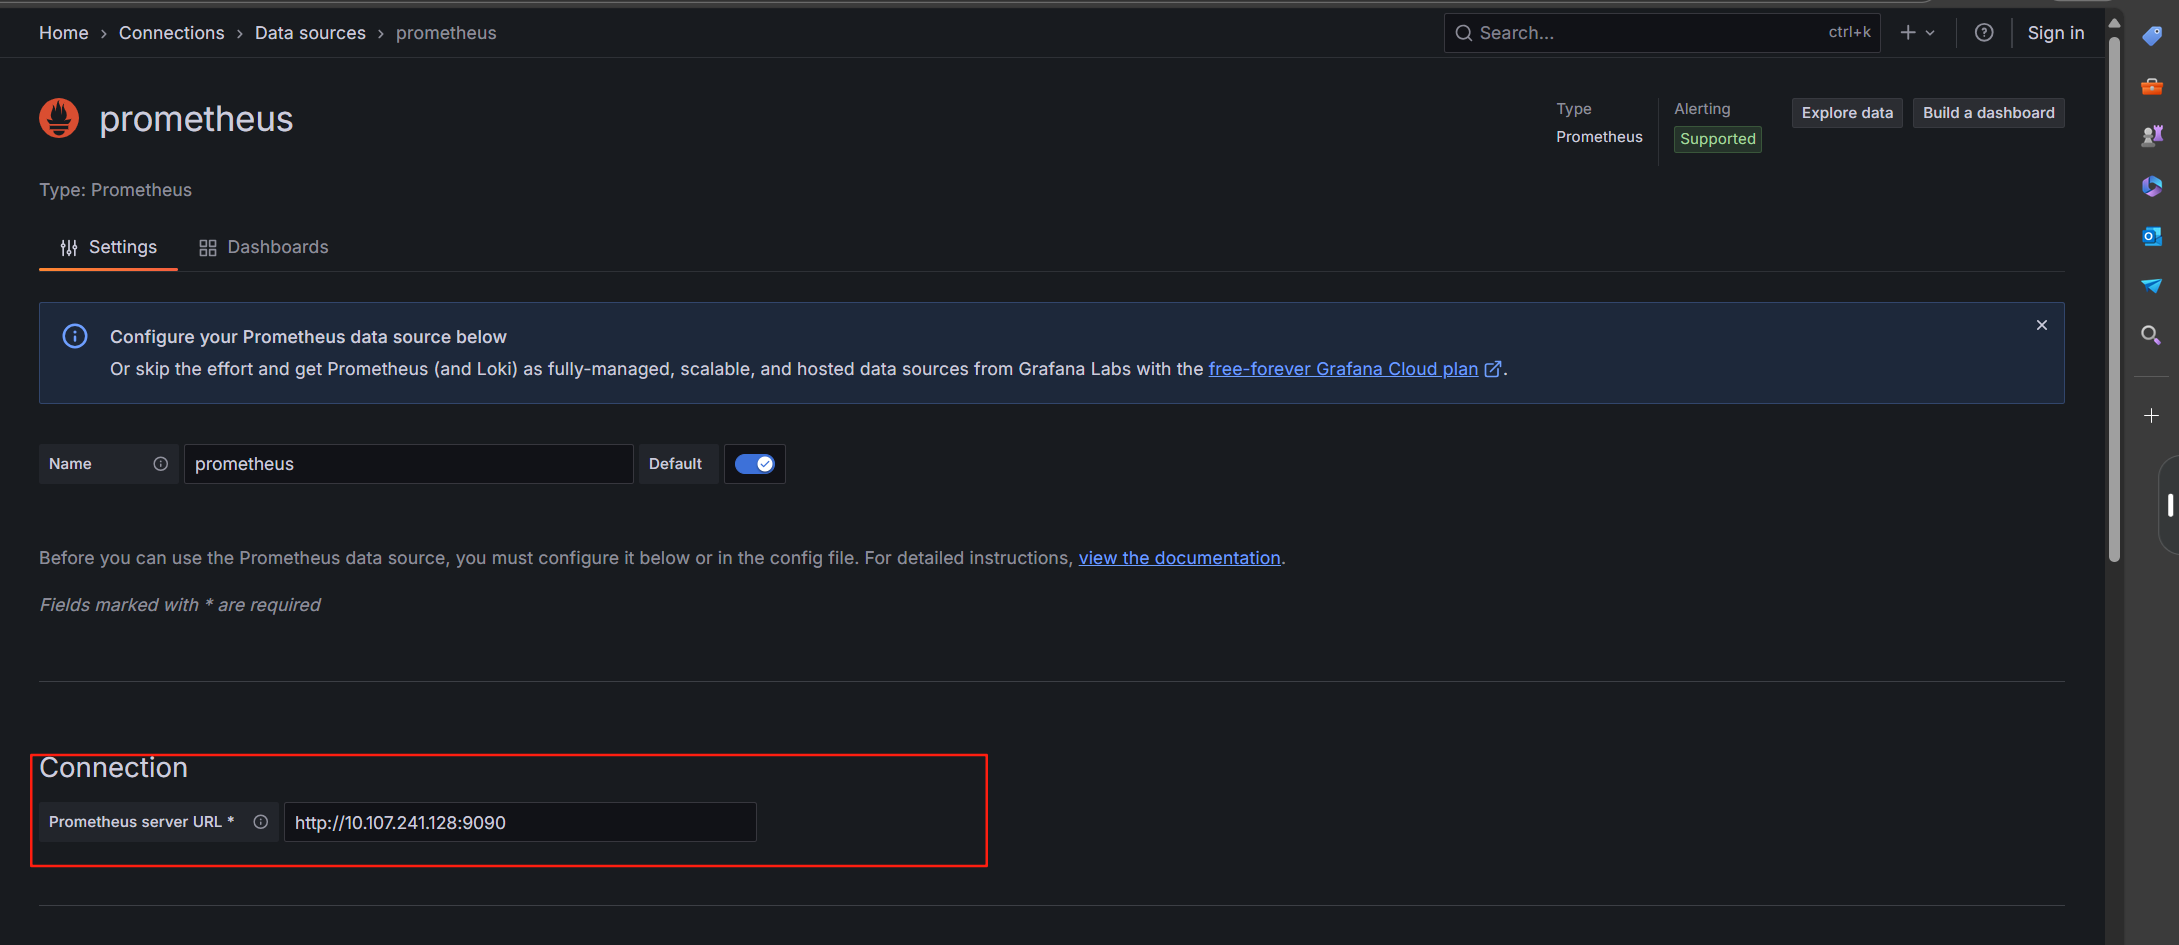
Task: Edit the Name field containing prometheus
Action: (x=408, y=464)
